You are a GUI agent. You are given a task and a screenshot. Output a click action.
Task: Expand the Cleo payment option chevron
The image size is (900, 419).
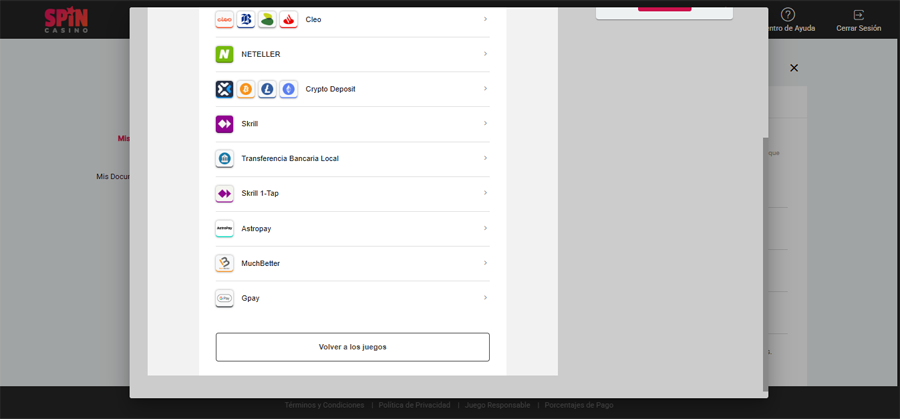click(486, 19)
